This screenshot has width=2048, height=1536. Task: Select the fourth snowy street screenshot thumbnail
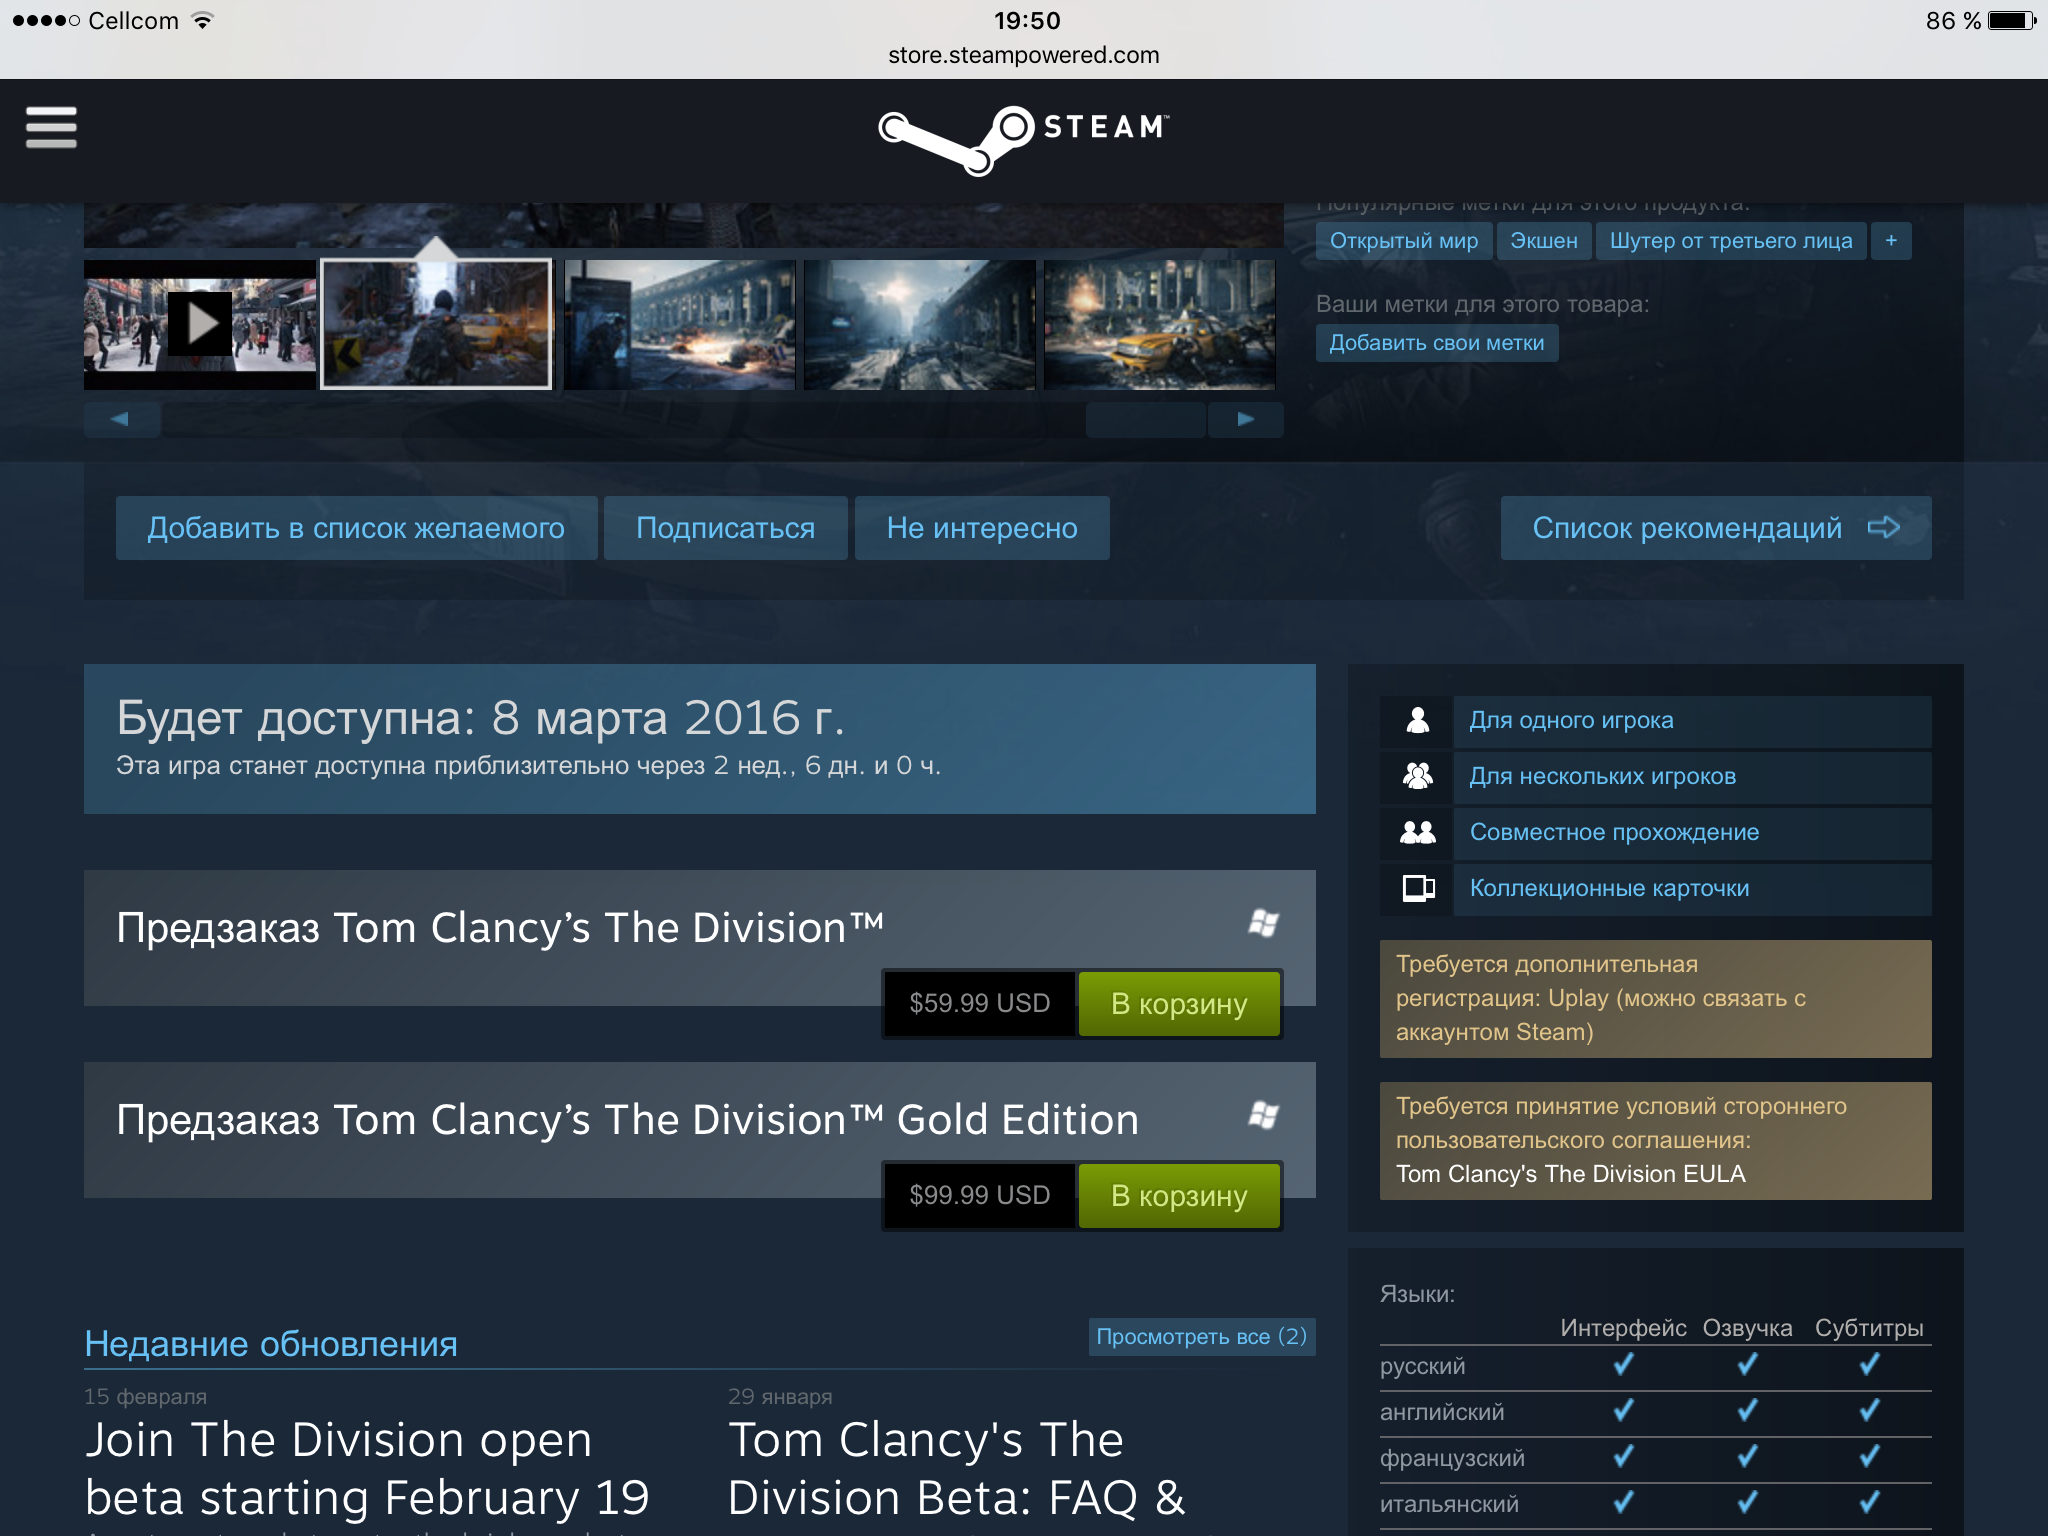point(920,324)
